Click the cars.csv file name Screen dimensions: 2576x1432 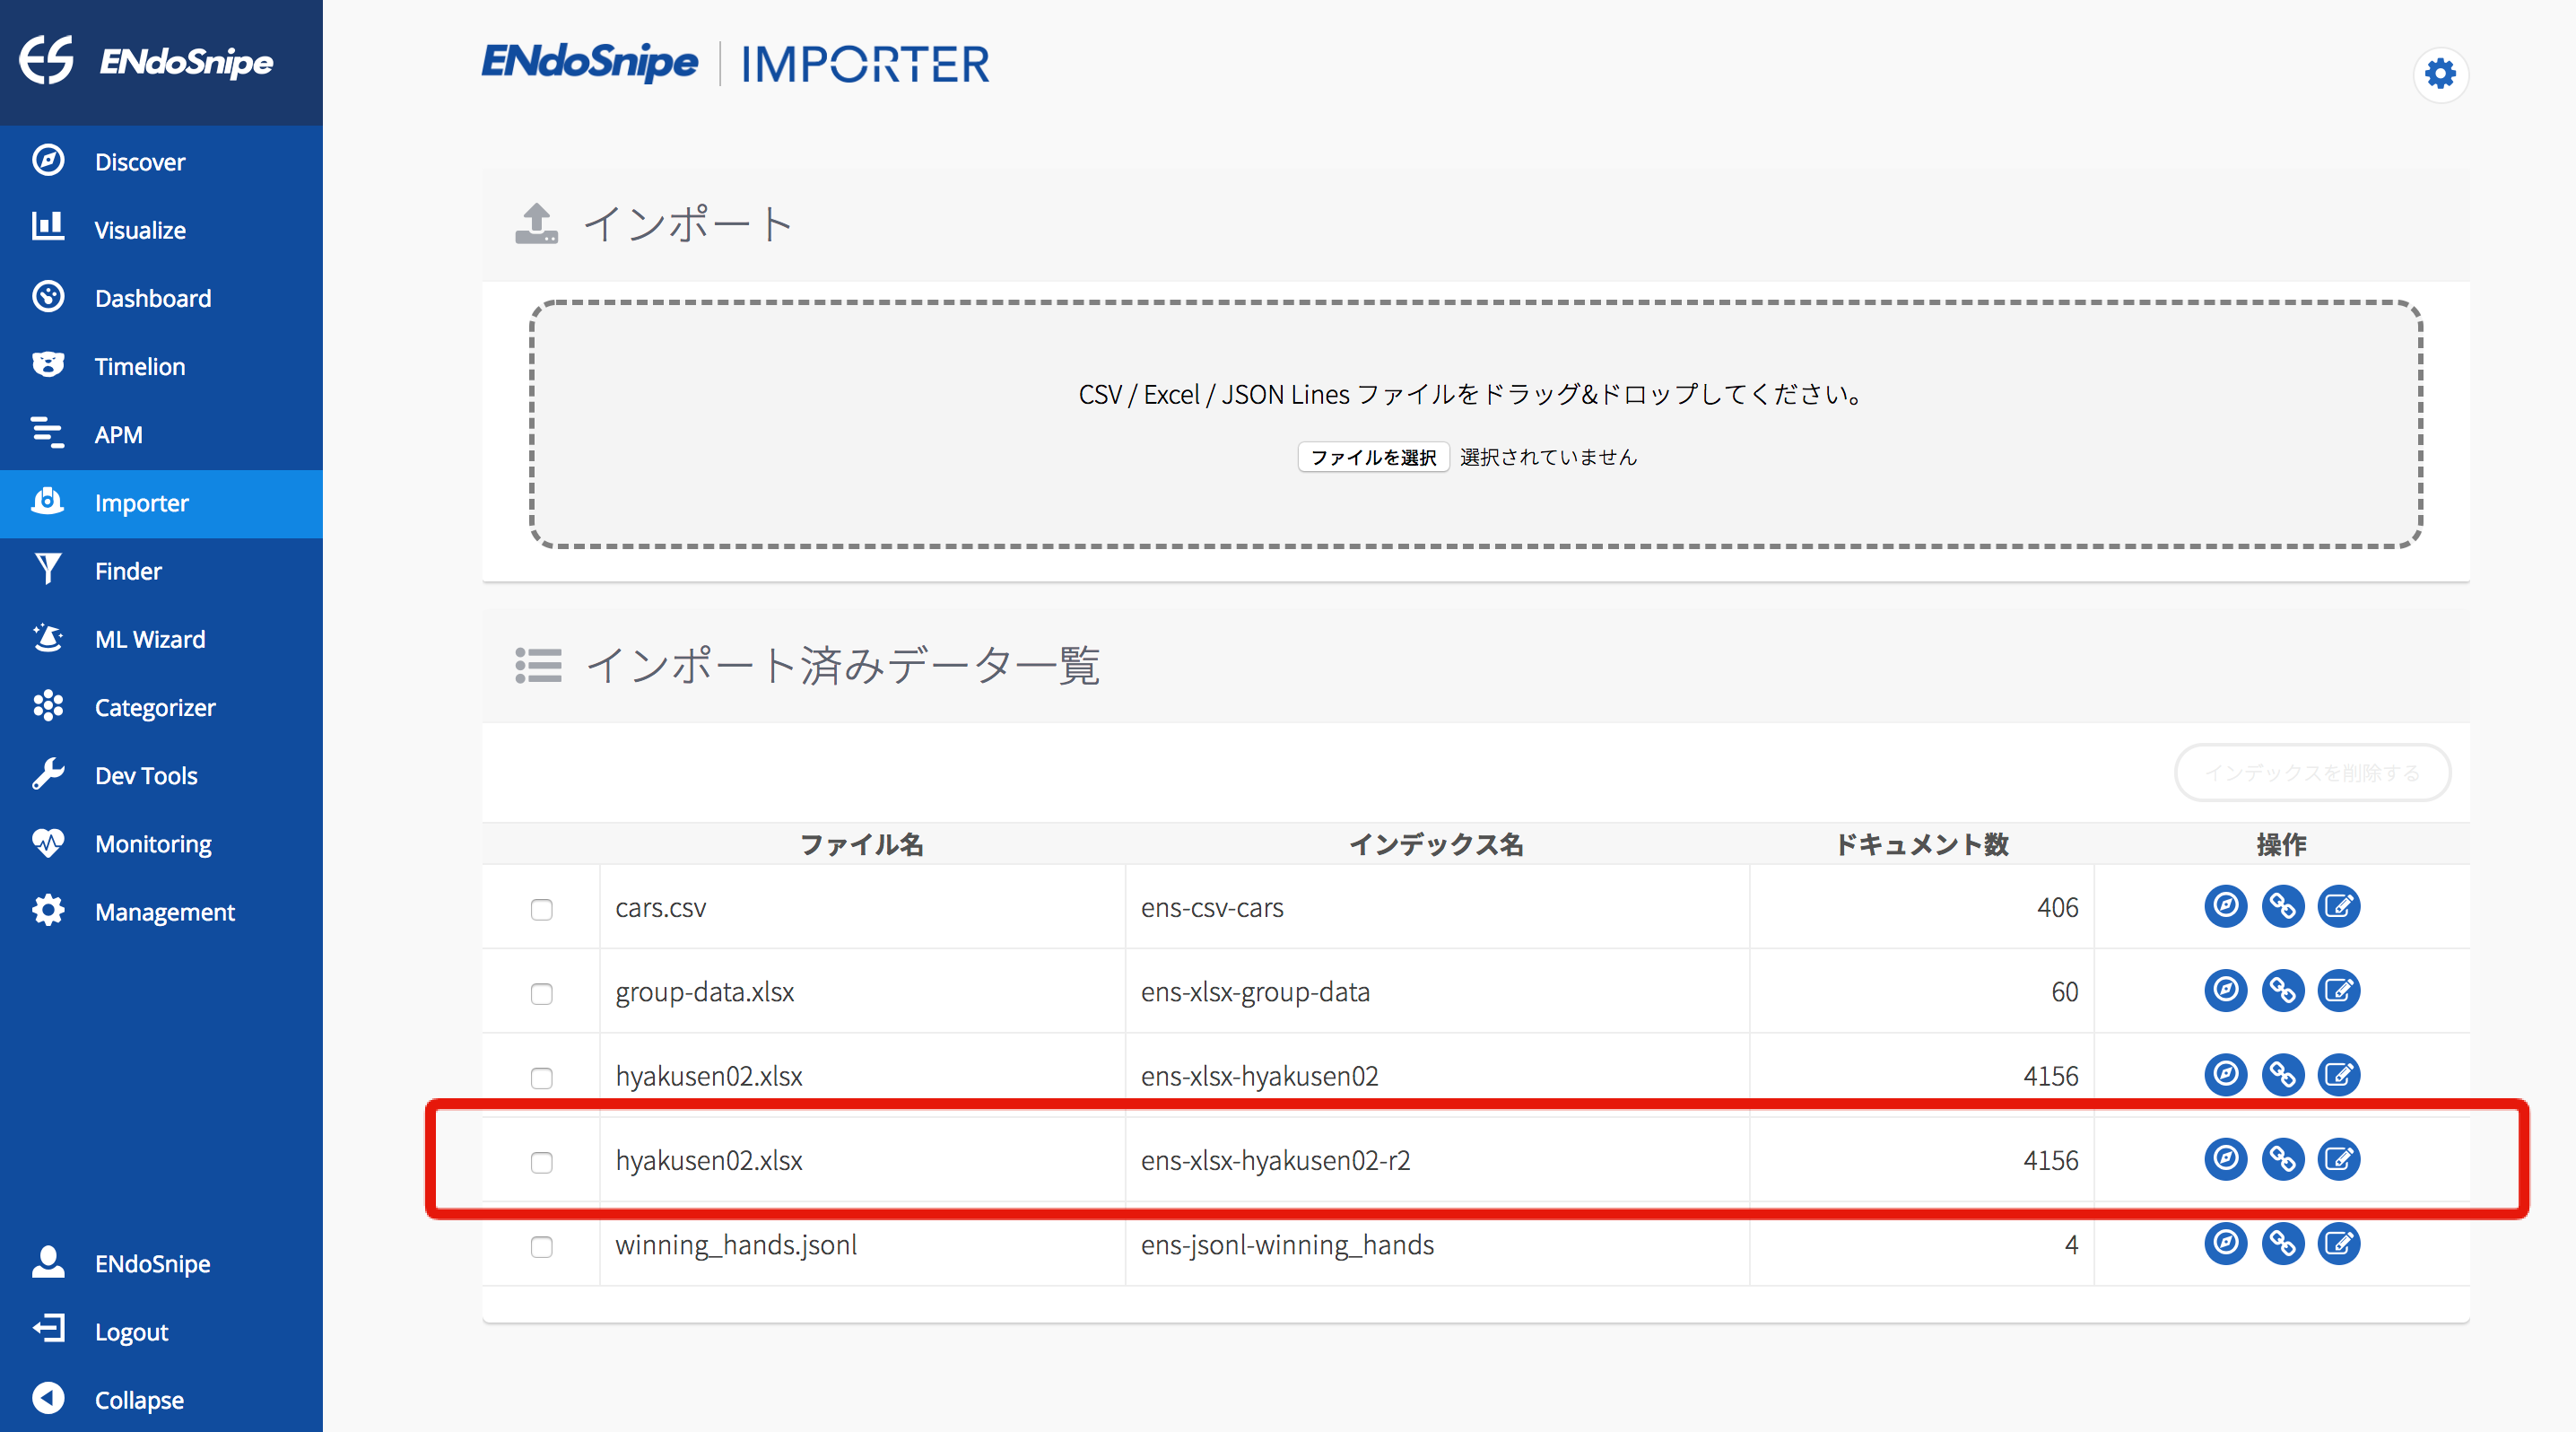[x=660, y=907]
